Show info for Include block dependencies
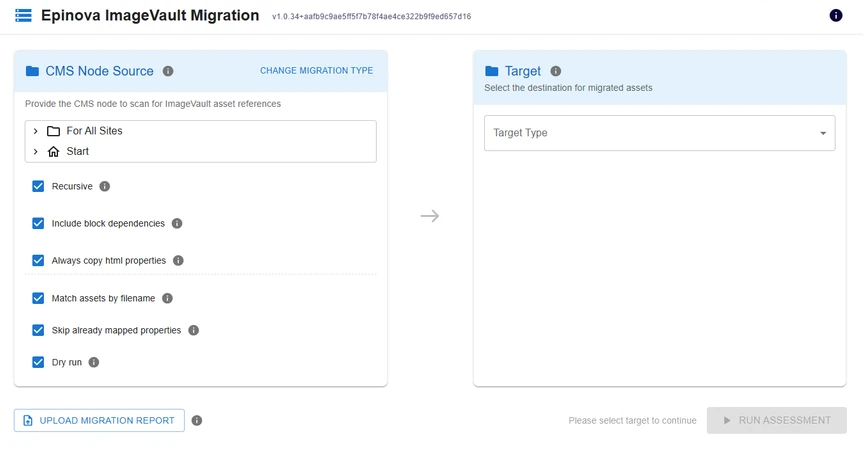The image size is (864, 462). tap(177, 223)
